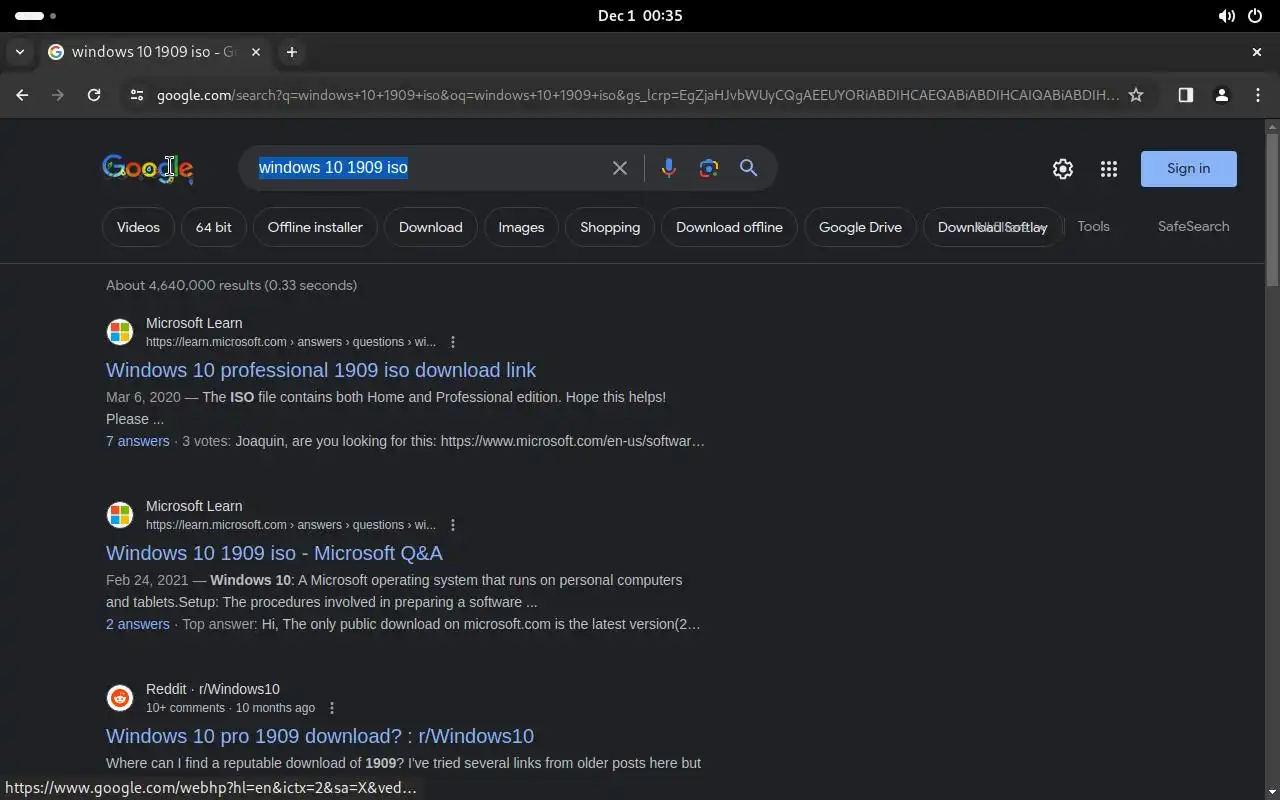The width and height of the screenshot is (1280, 800).
Task: Open more options for the 'Windows 10 1909 iso - Microsoft Q&A' result
Action: (453, 525)
